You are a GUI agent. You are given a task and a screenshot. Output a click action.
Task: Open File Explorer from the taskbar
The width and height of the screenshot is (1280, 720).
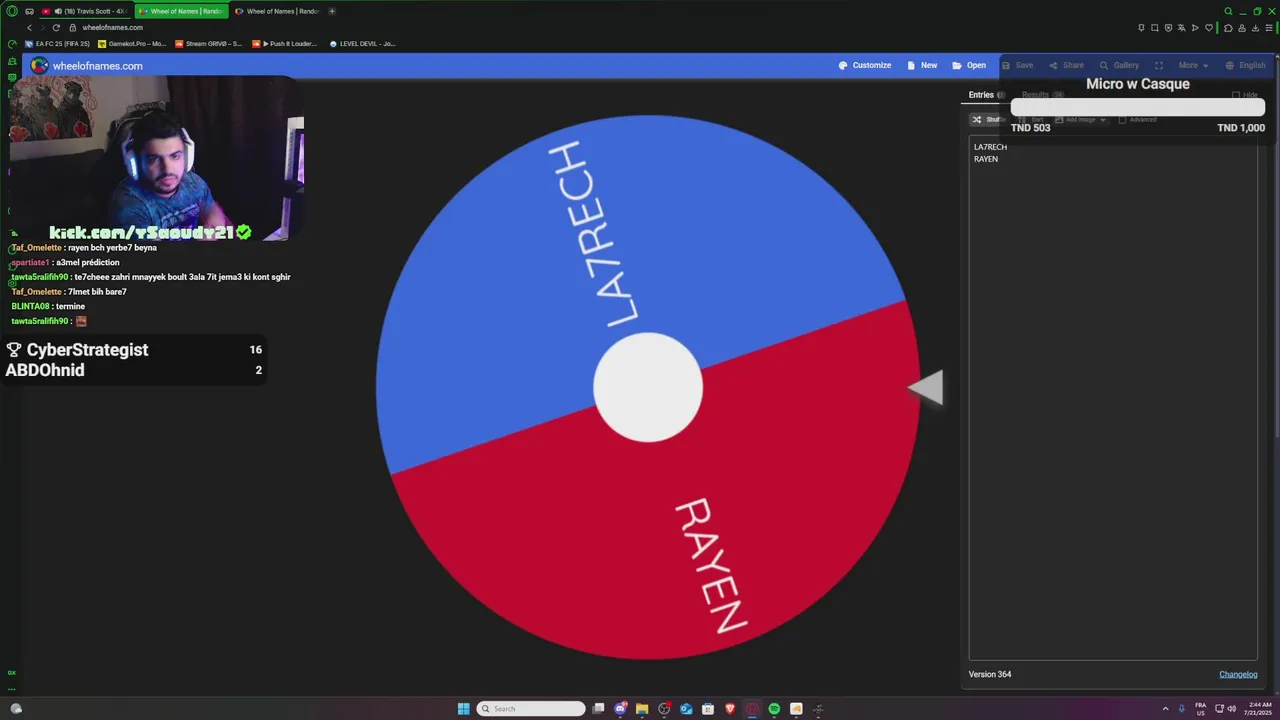pyautogui.click(x=642, y=709)
